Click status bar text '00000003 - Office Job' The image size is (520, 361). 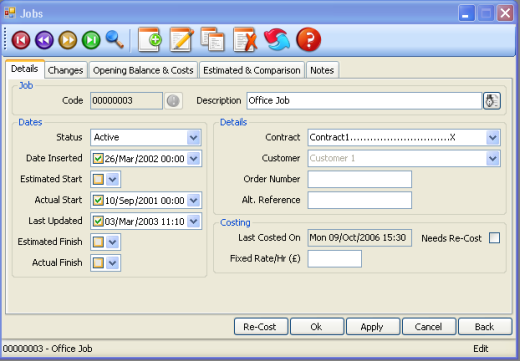pos(48,349)
